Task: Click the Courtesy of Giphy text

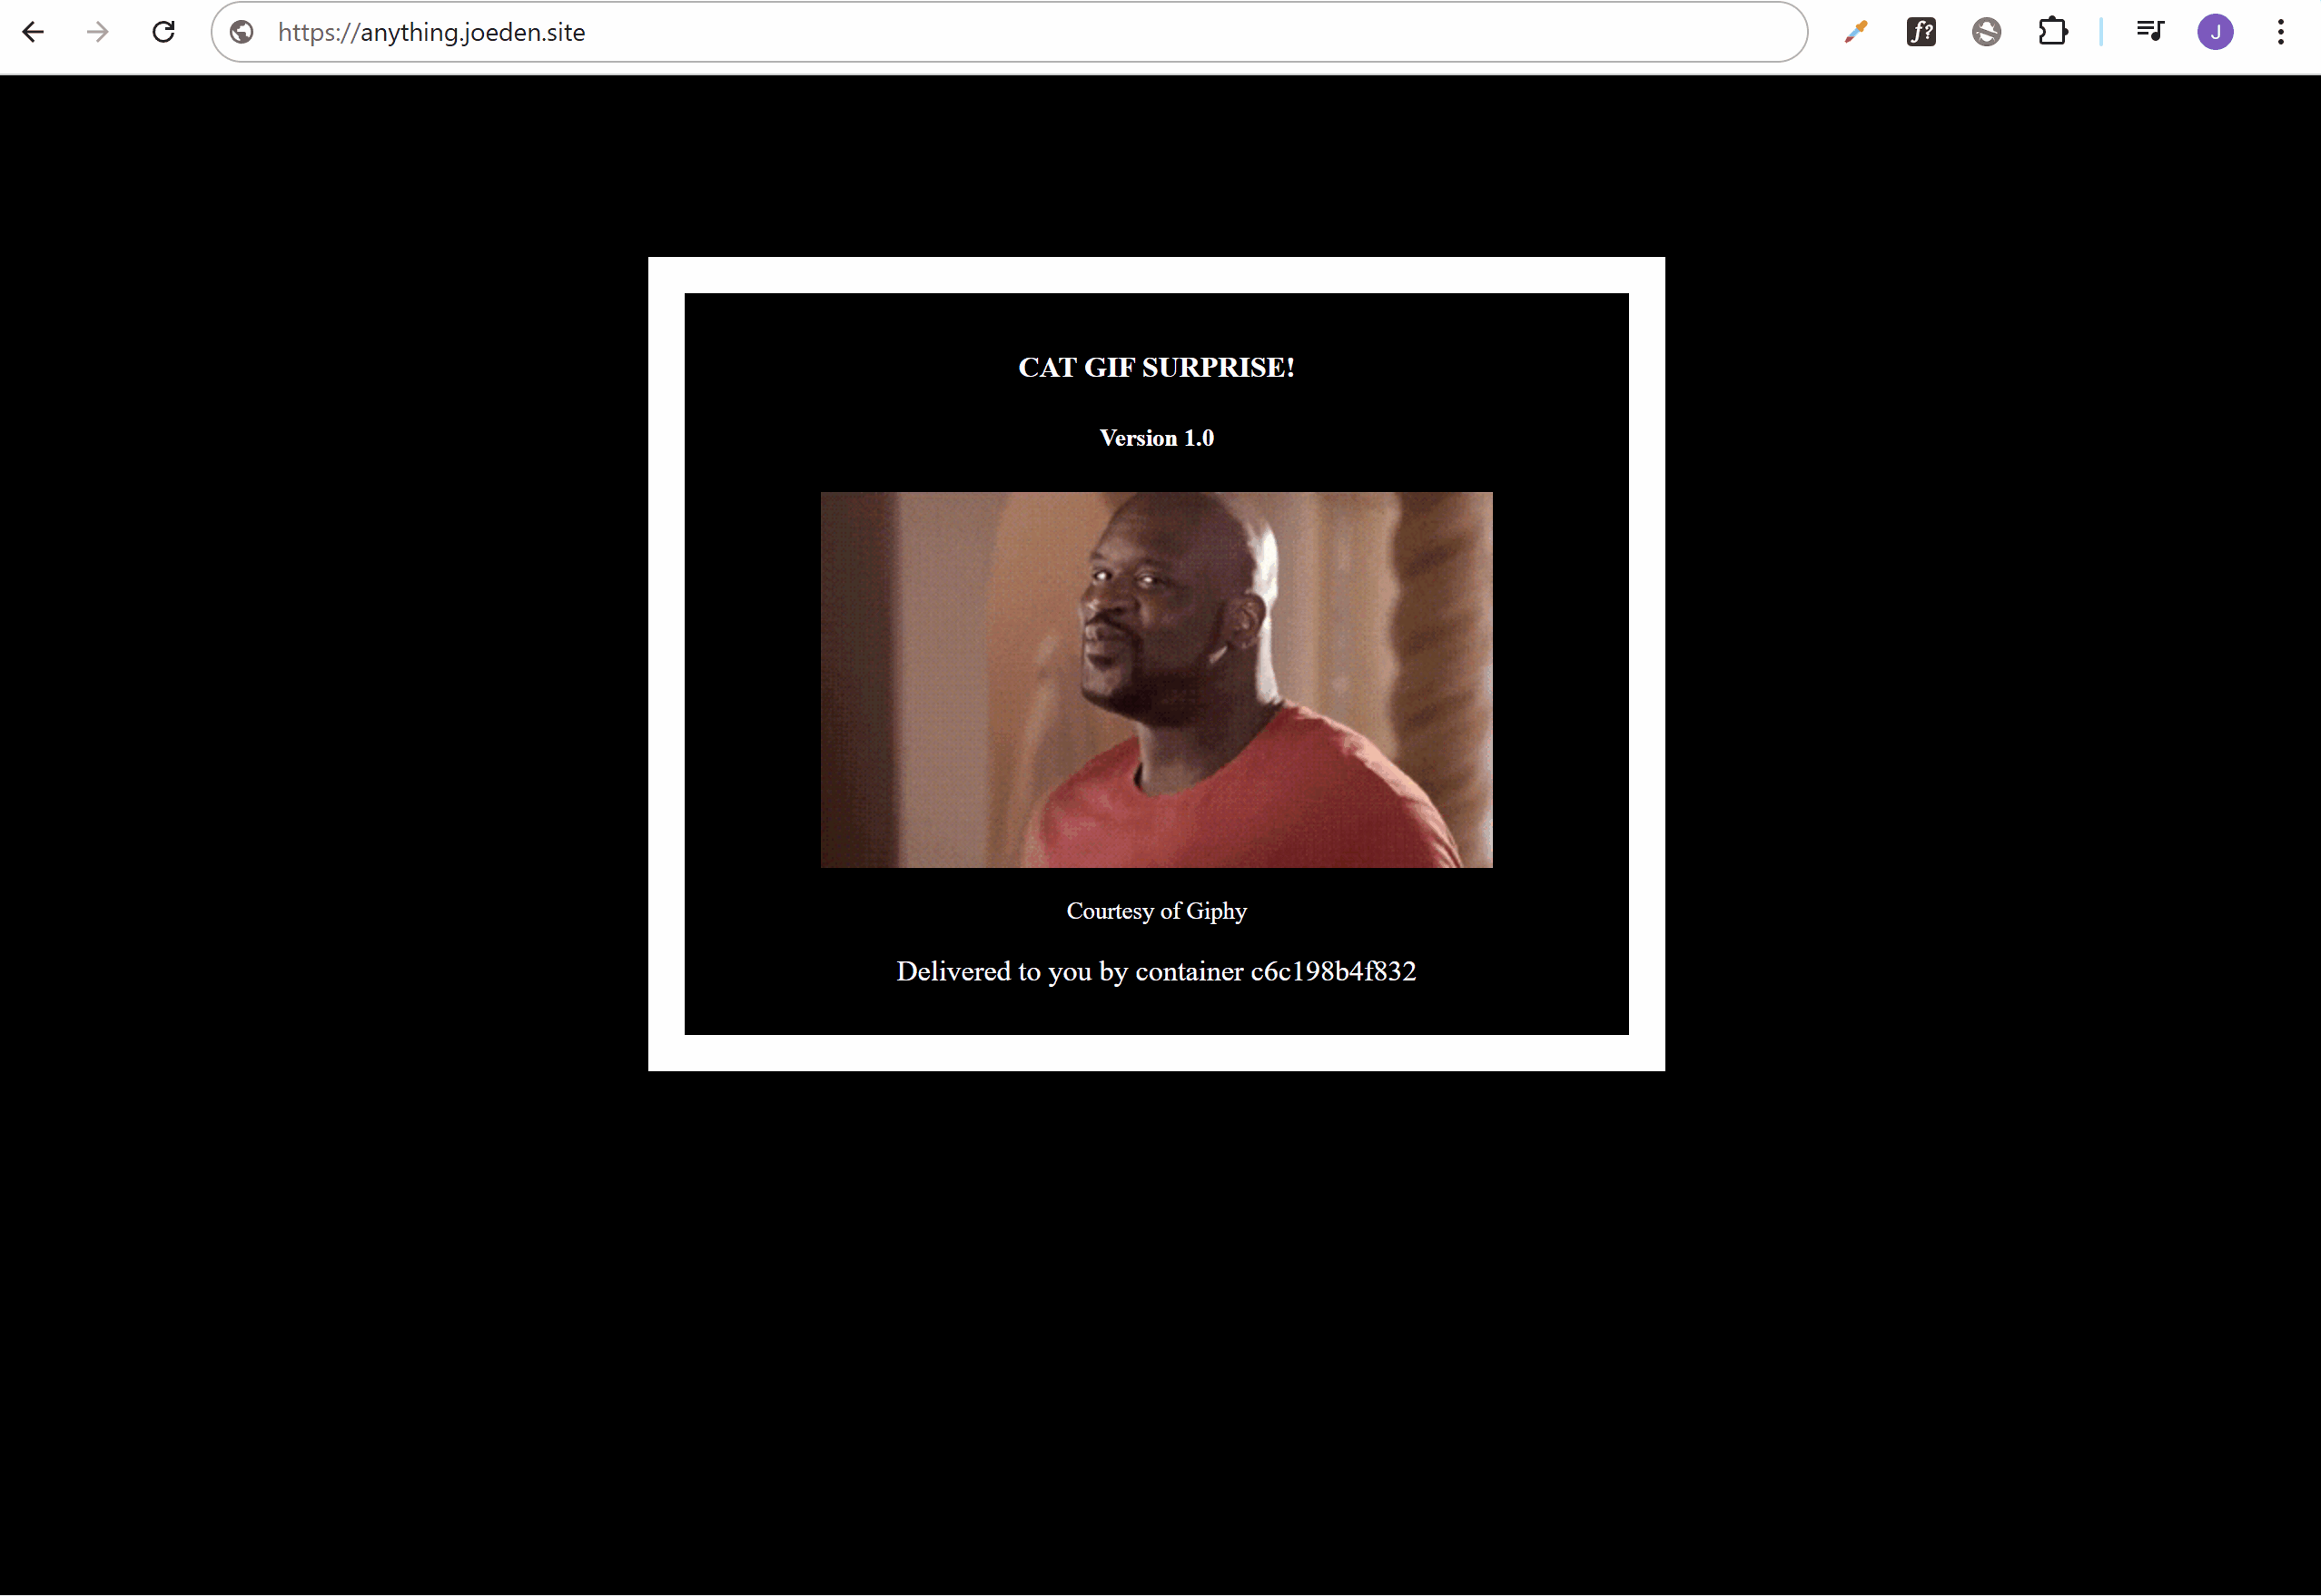Action: tap(1156, 911)
